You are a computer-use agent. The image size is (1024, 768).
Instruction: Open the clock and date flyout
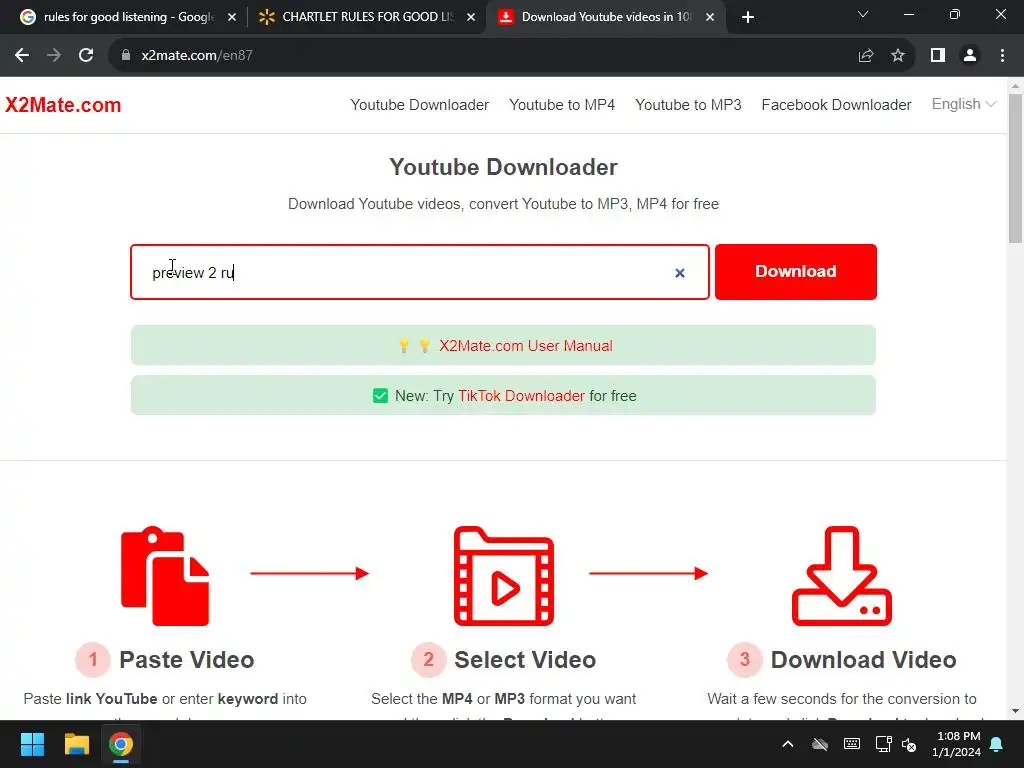click(x=956, y=744)
